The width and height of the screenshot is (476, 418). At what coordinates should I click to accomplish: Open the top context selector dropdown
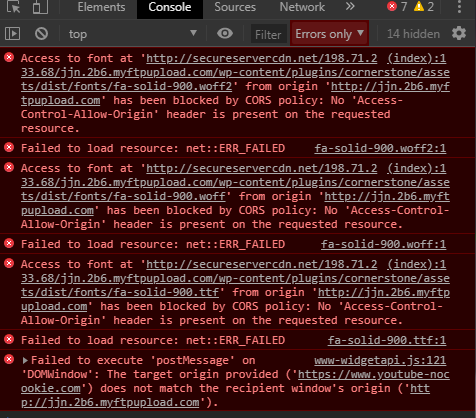tap(133, 34)
